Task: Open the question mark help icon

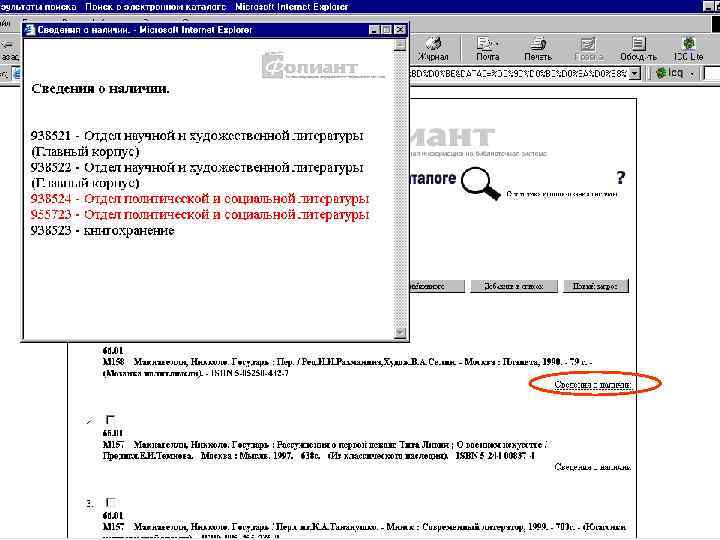Action: click(x=620, y=177)
